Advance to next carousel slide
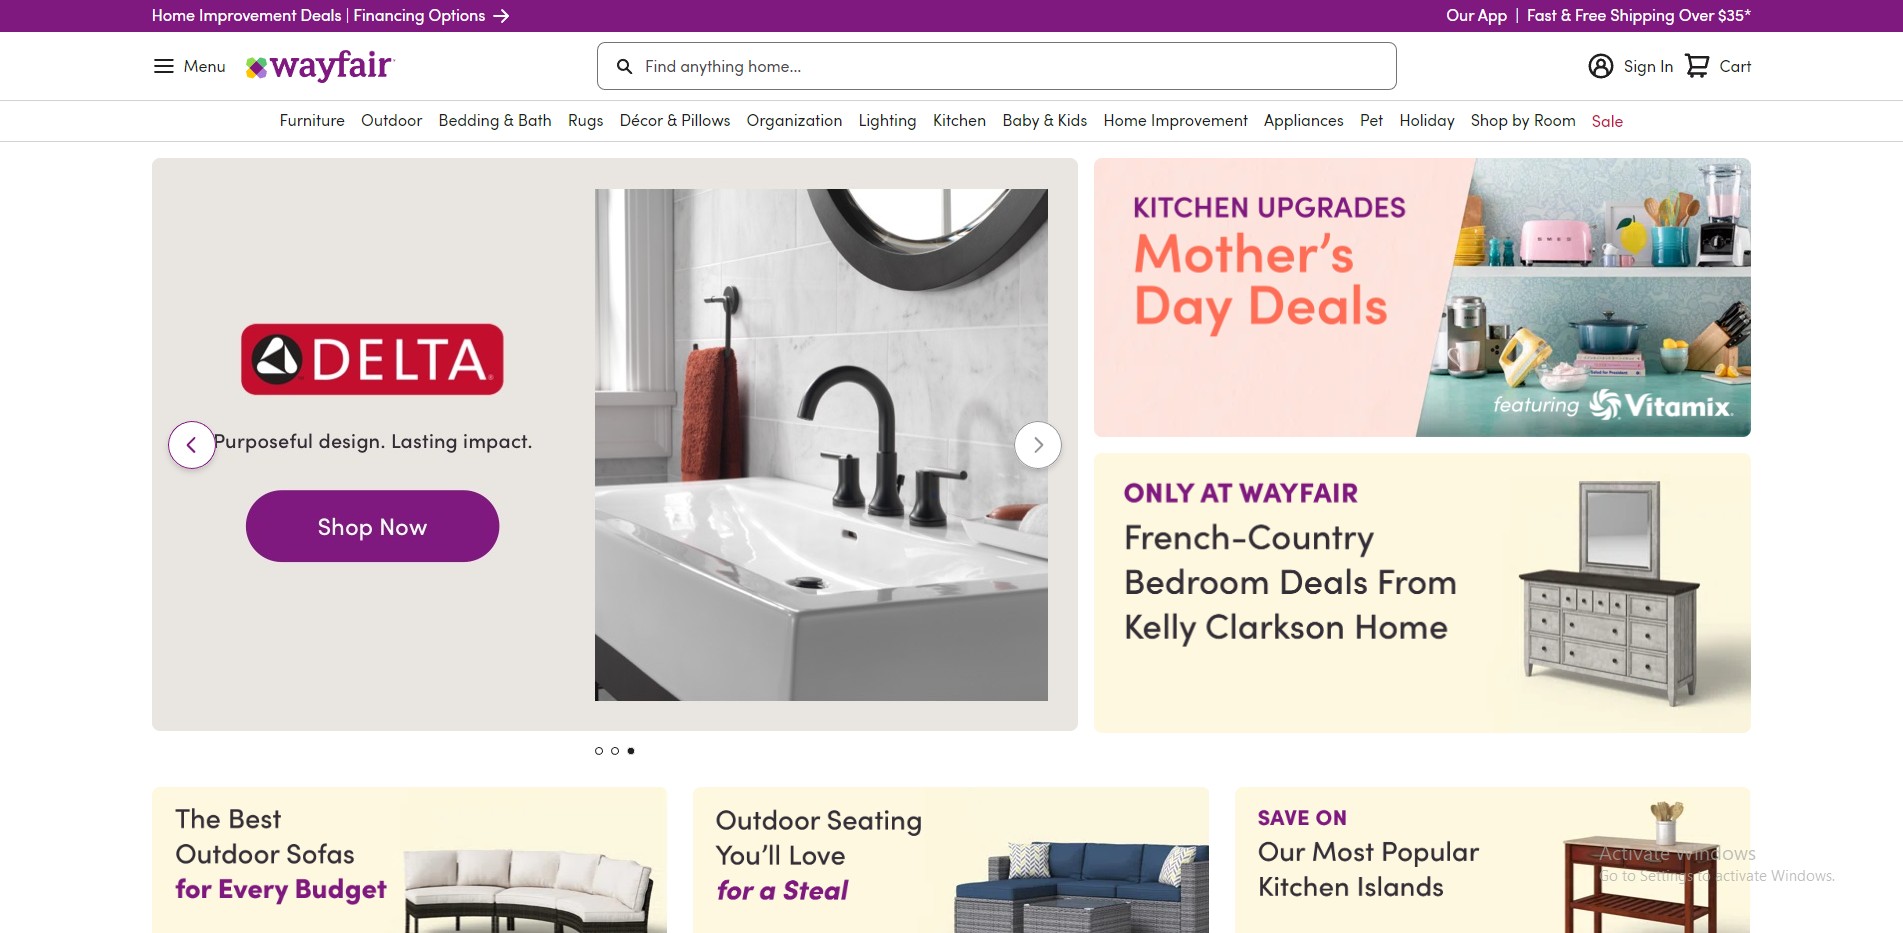Screen dimensions: 1903x933 click(x=1038, y=445)
